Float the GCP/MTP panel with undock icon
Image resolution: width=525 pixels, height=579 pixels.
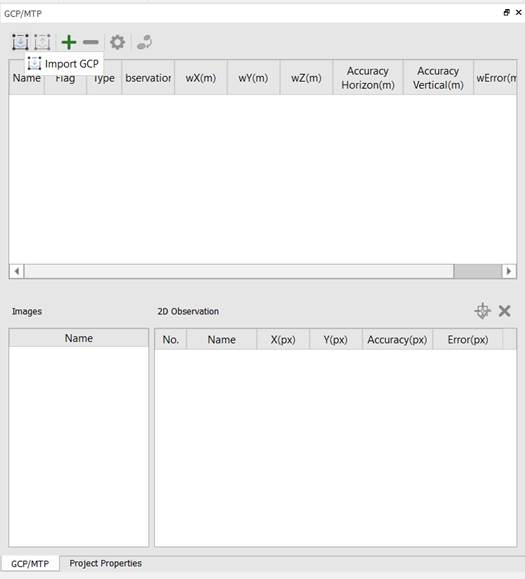pyautogui.click(x=507, y=13)
